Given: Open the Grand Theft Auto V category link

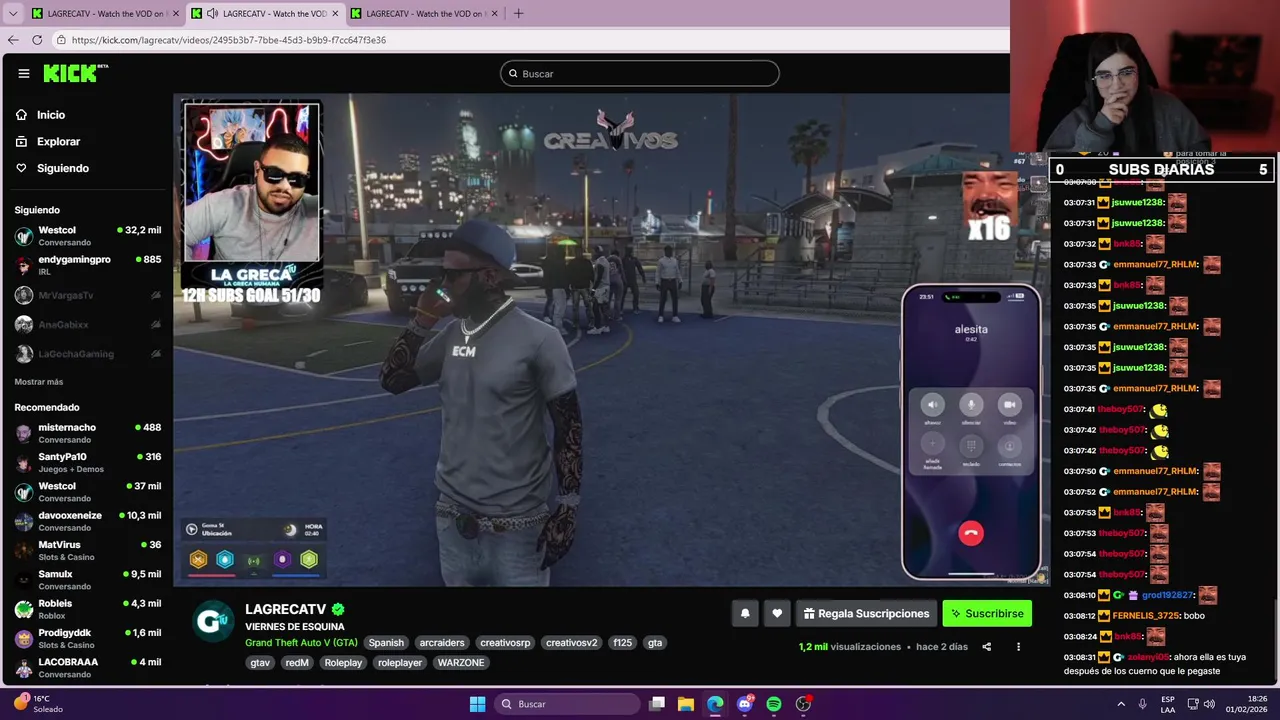Looking at the screenshot, I should click(x=301, y=643).
